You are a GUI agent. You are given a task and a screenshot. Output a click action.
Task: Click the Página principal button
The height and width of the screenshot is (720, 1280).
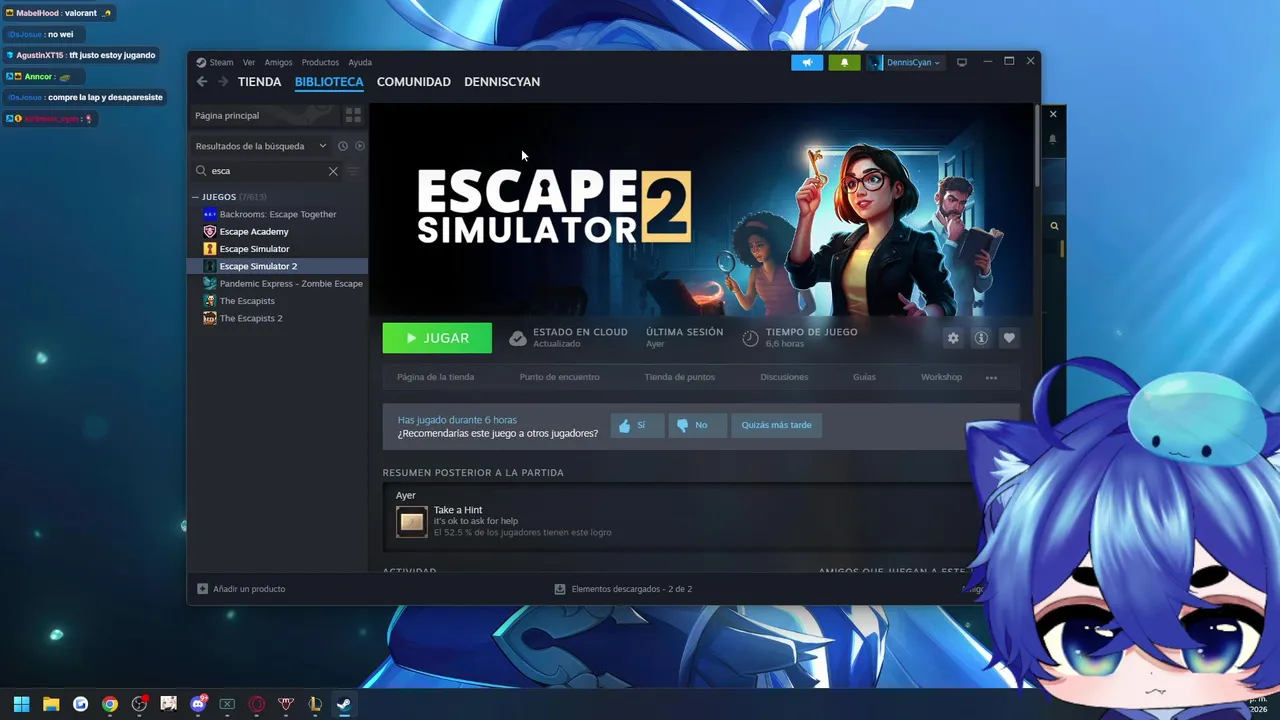point(265,116)
